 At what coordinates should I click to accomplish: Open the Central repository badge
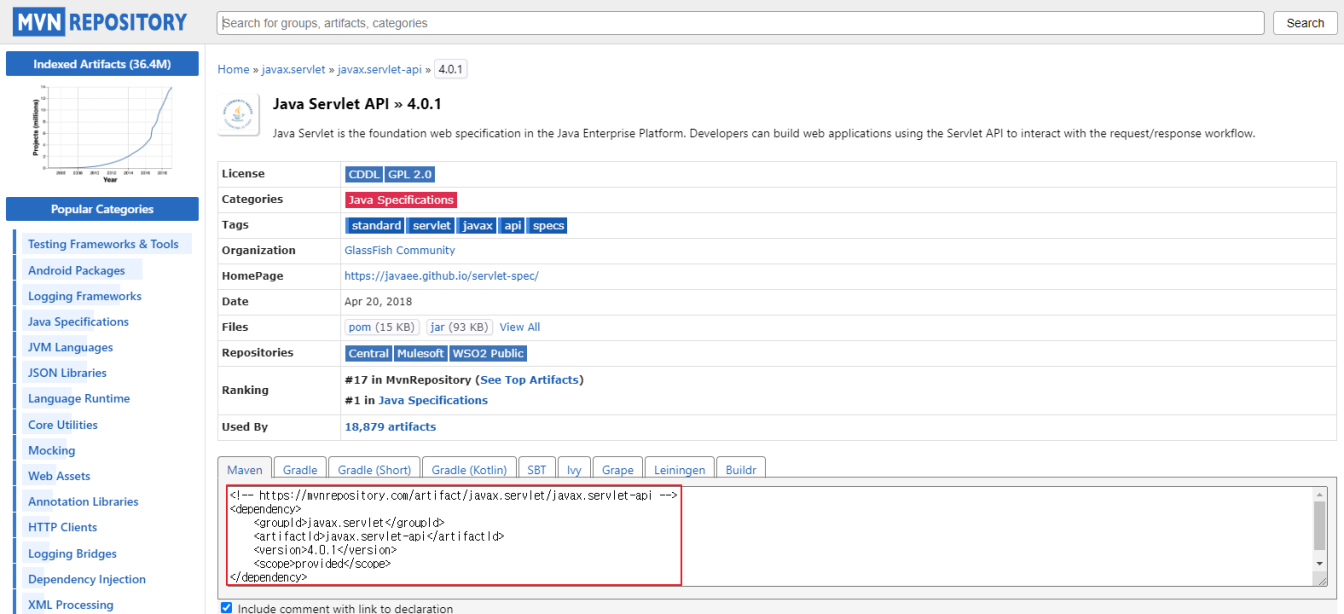point(368,353)
